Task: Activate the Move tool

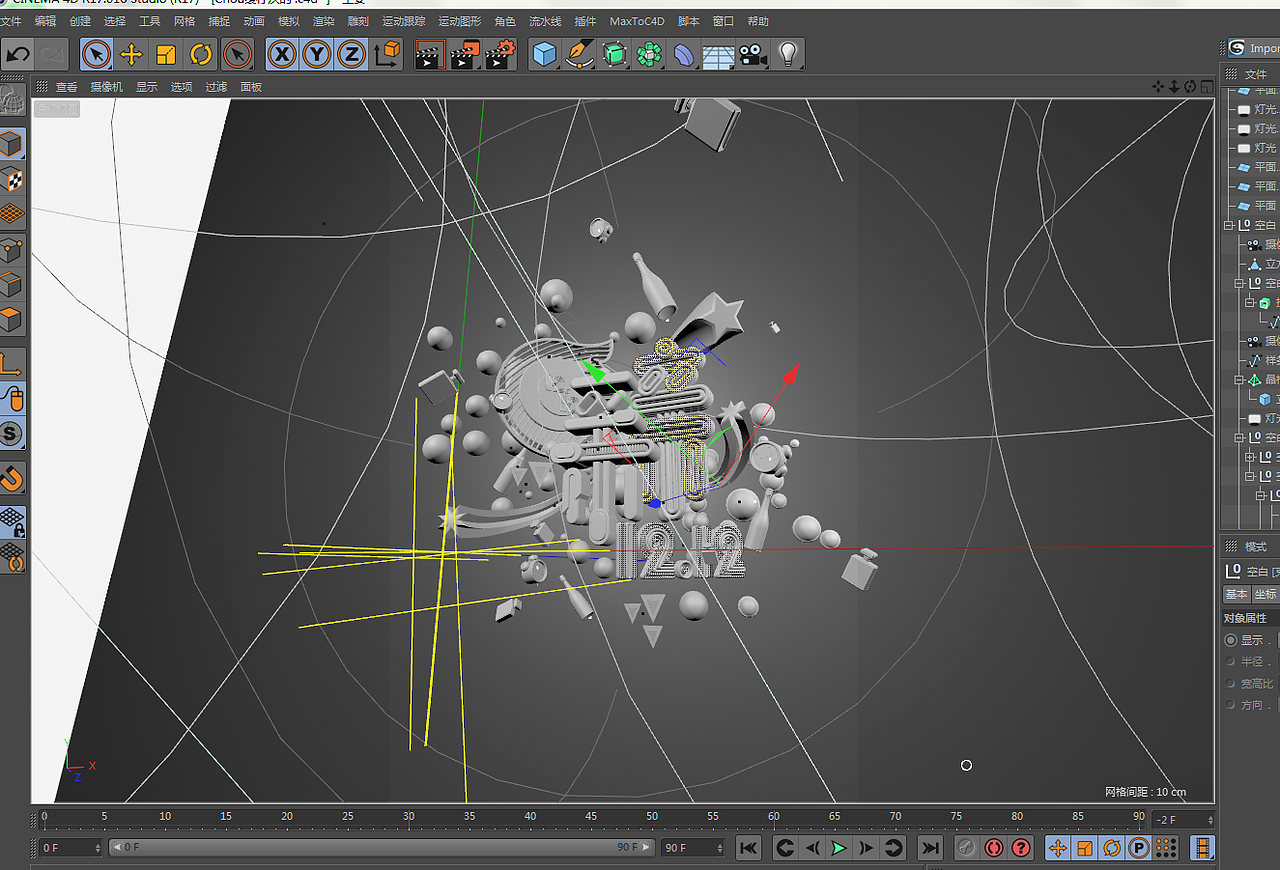Action: [x=131, y=54]
